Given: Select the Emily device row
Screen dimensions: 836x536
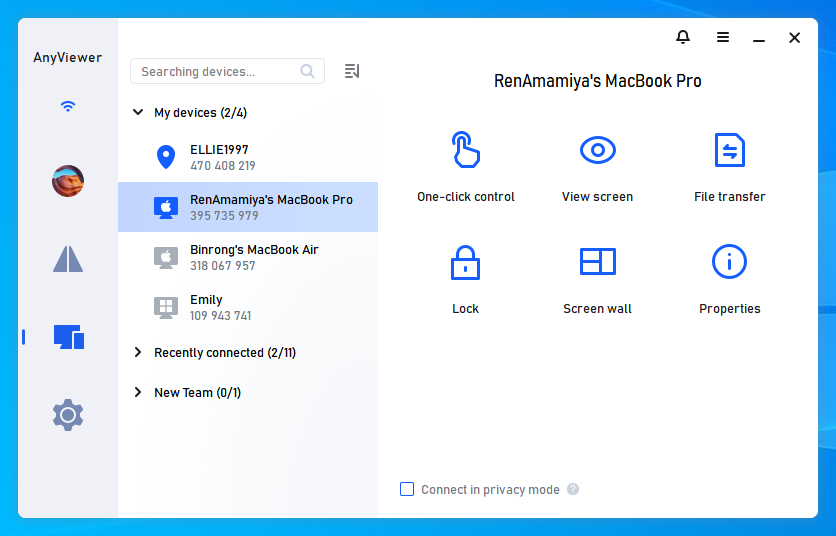Looking at the screenshot, I should tap(248, 307).
